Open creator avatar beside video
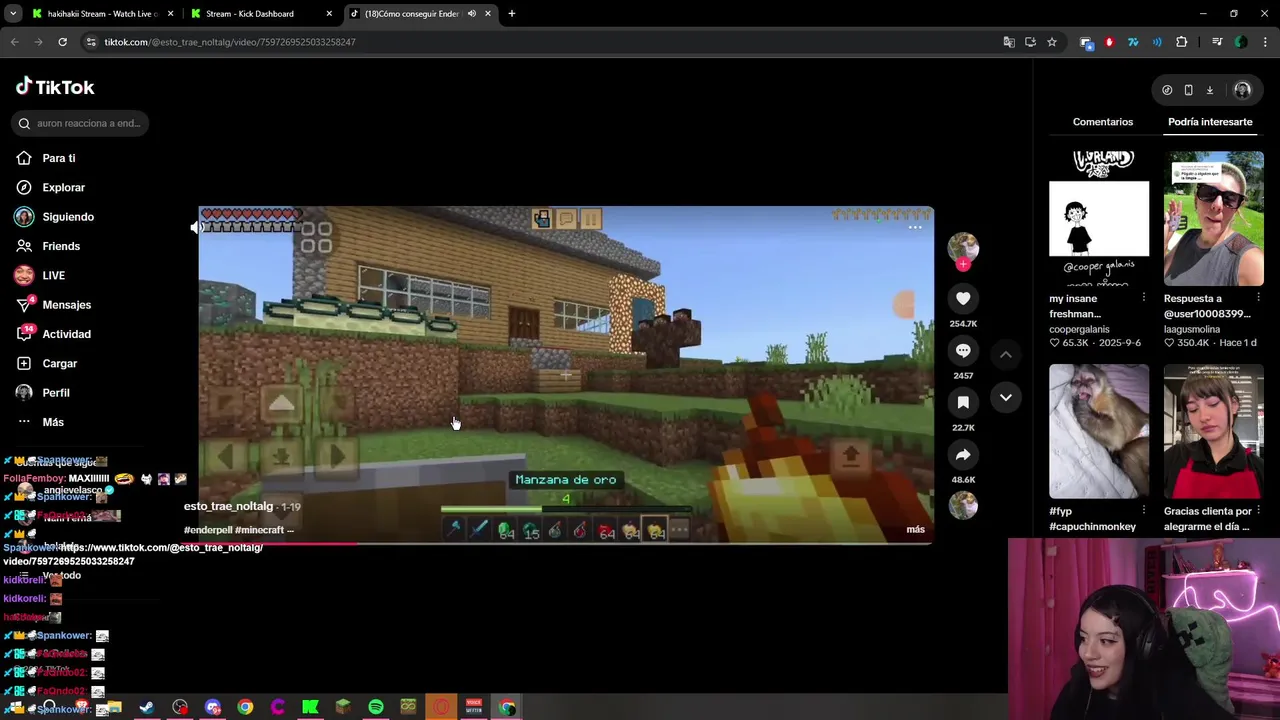Screen dimensions: 1280x720 tap(963, 247)
